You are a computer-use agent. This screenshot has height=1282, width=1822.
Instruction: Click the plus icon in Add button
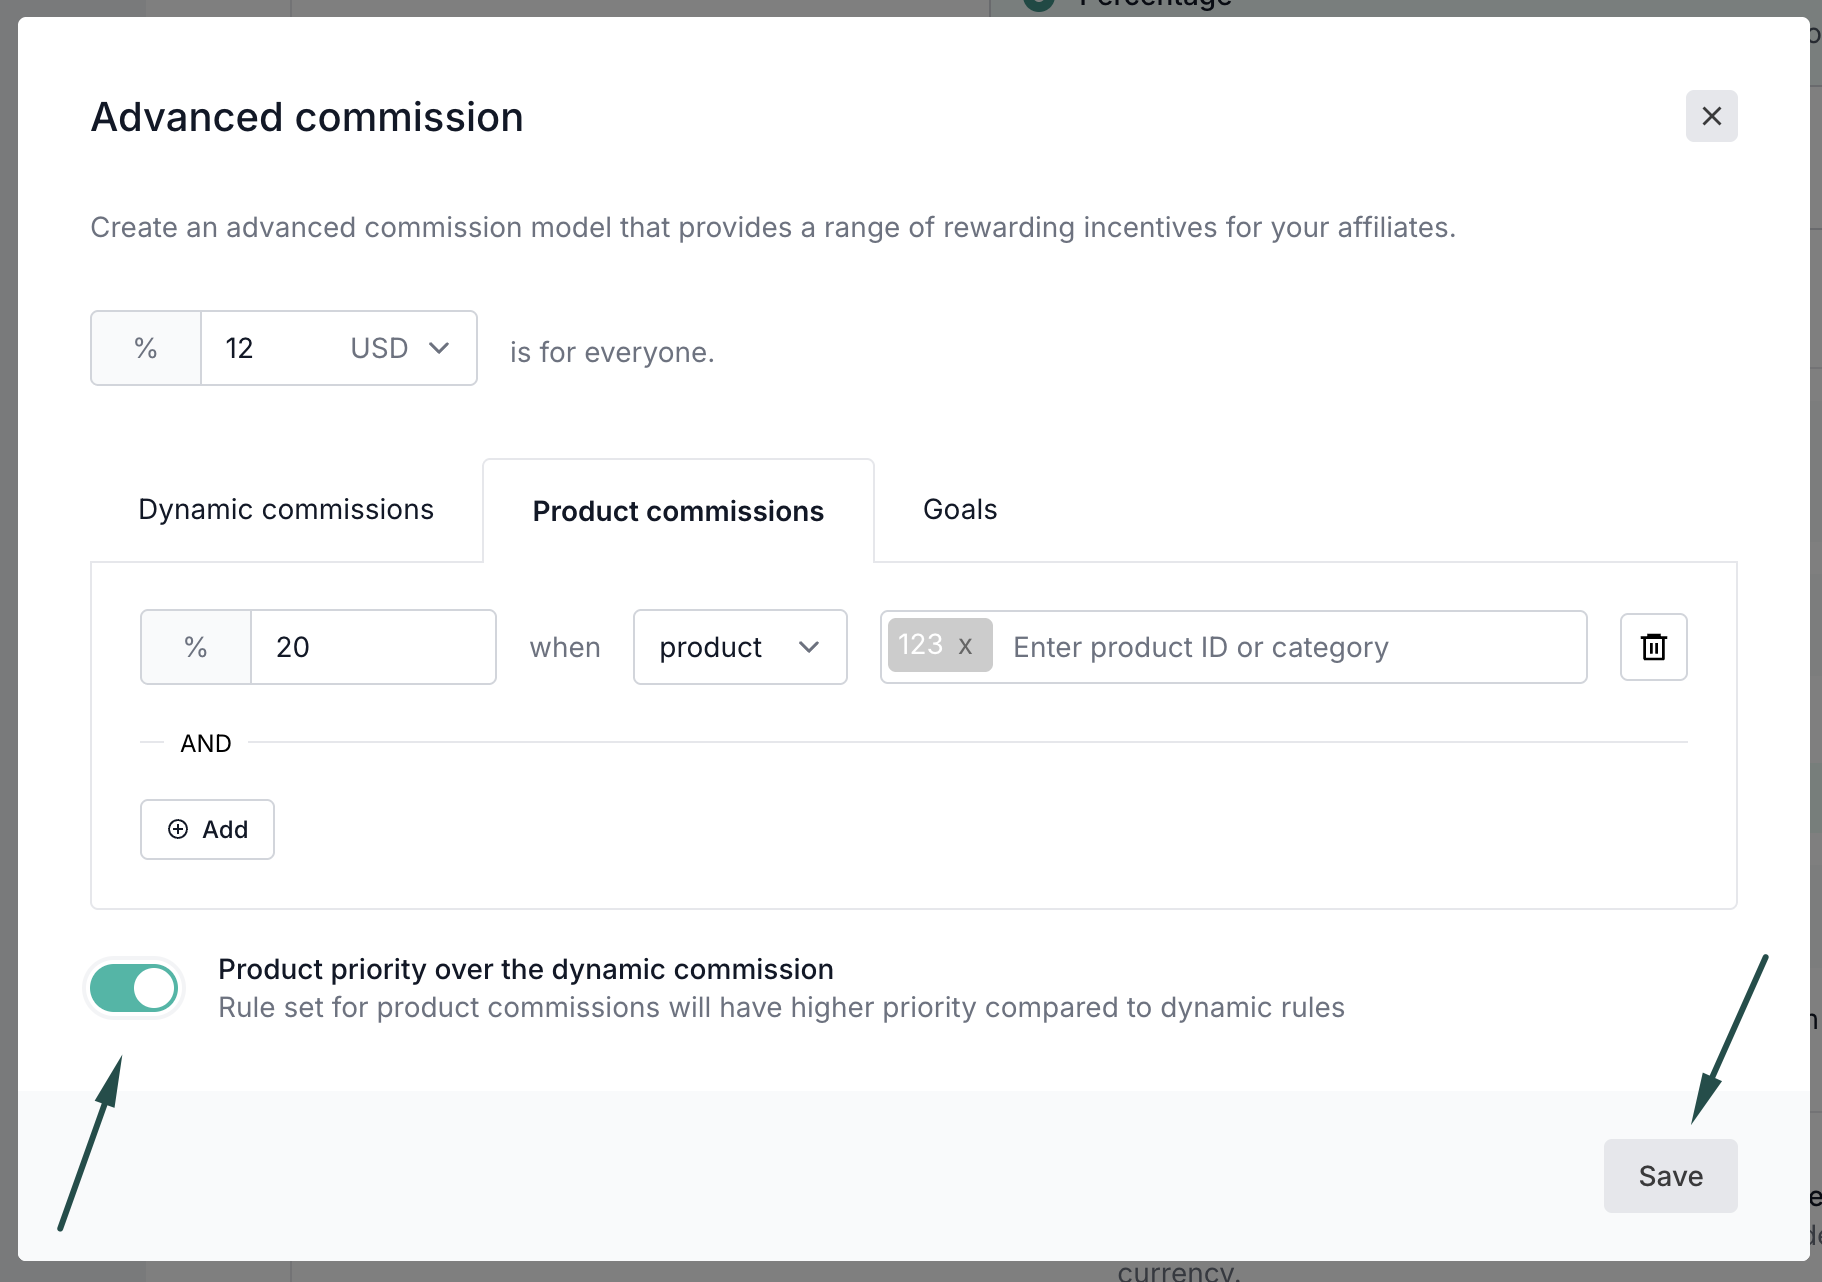click(178, 829)
